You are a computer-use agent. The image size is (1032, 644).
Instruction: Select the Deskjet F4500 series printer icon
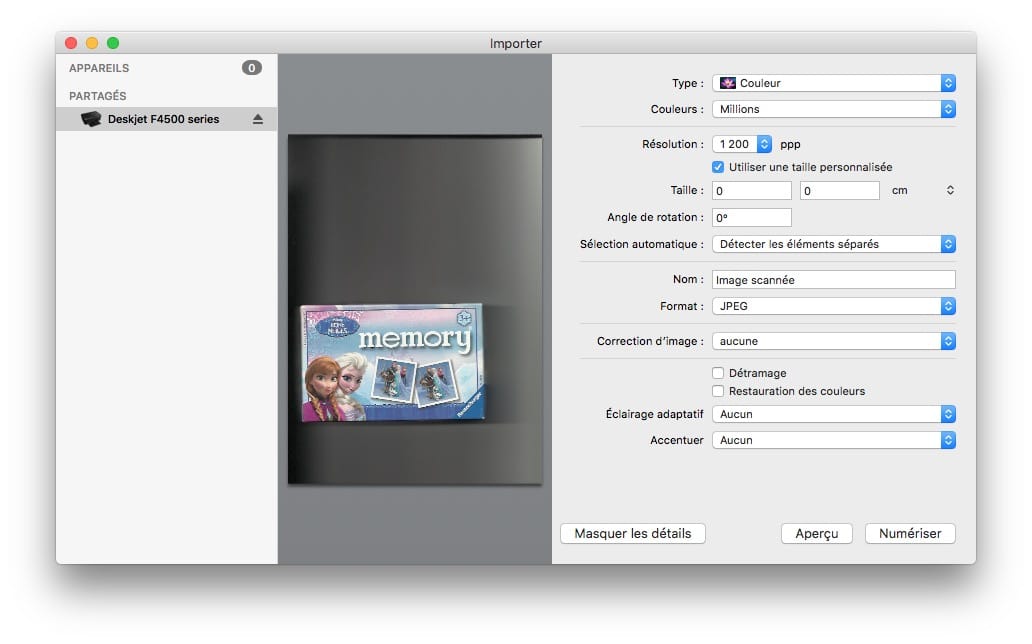coord(91,119)
